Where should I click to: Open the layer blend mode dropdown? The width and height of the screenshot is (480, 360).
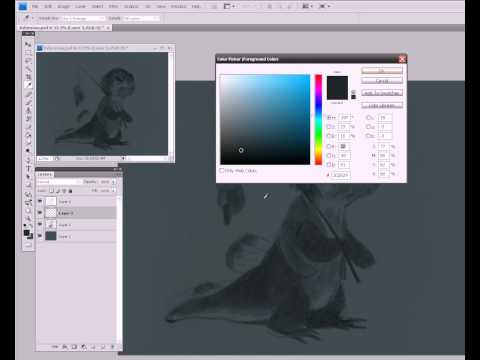[x=59, y=182]
